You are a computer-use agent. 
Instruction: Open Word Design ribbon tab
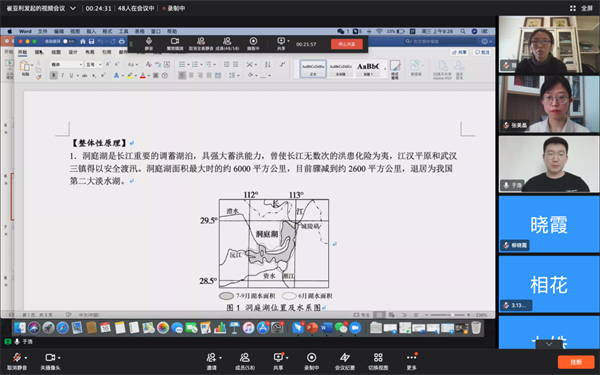[x=73, y=52]
